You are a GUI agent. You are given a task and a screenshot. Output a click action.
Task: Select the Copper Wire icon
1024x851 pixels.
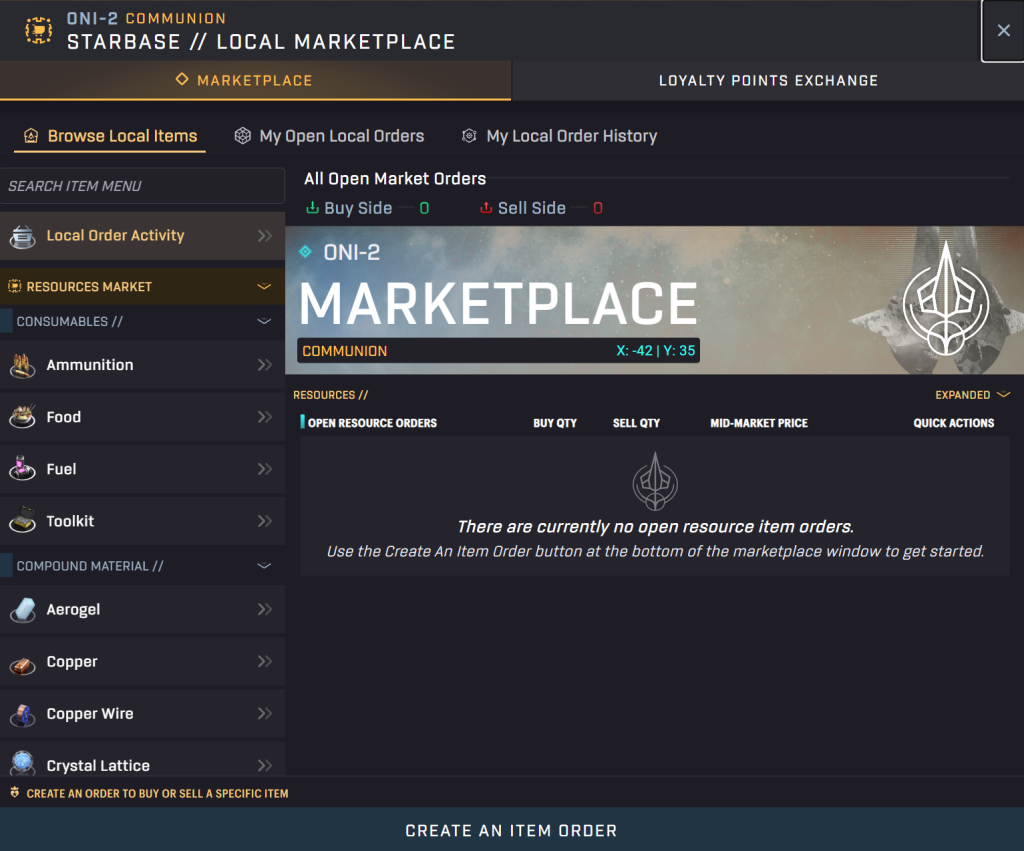click(22, 713)
